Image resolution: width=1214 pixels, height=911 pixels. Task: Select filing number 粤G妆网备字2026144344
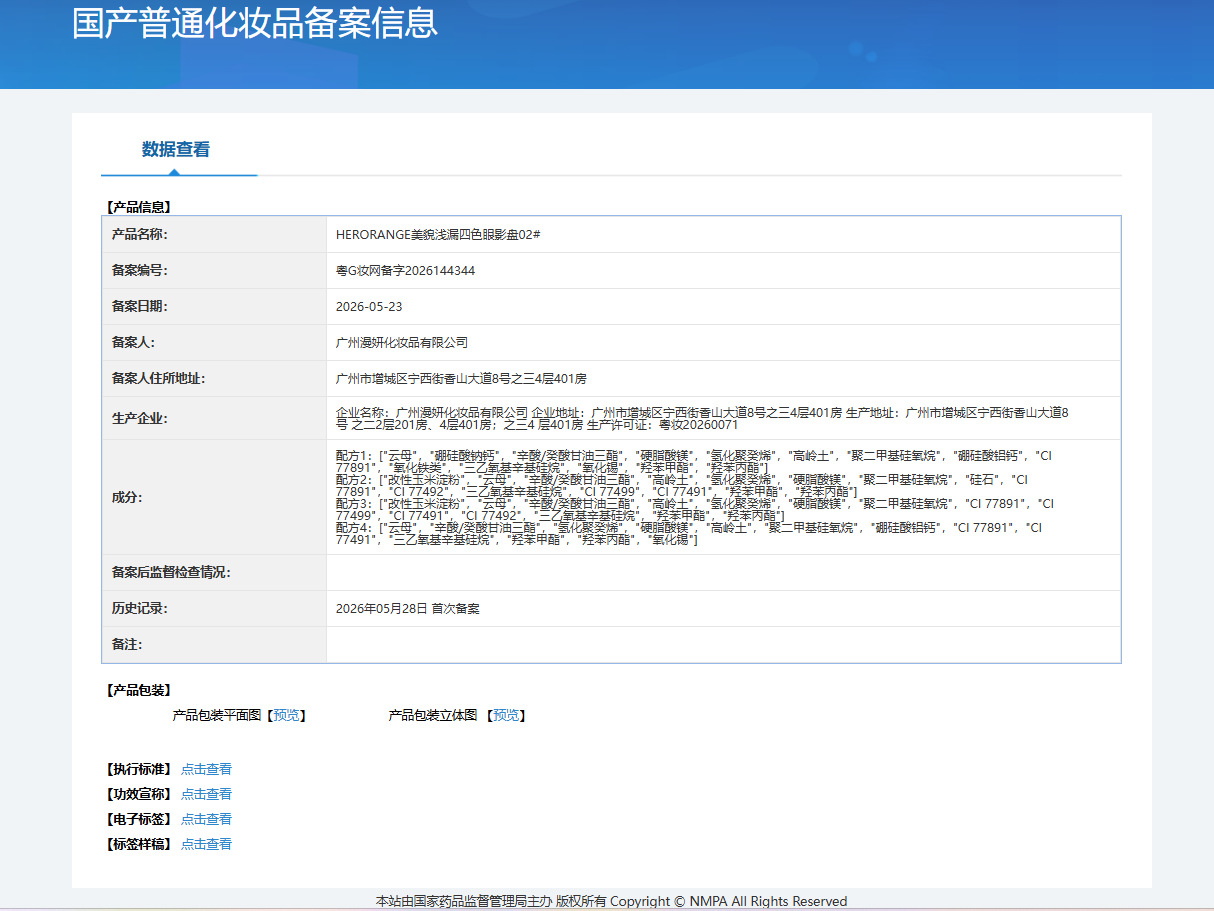pos(405,270)
